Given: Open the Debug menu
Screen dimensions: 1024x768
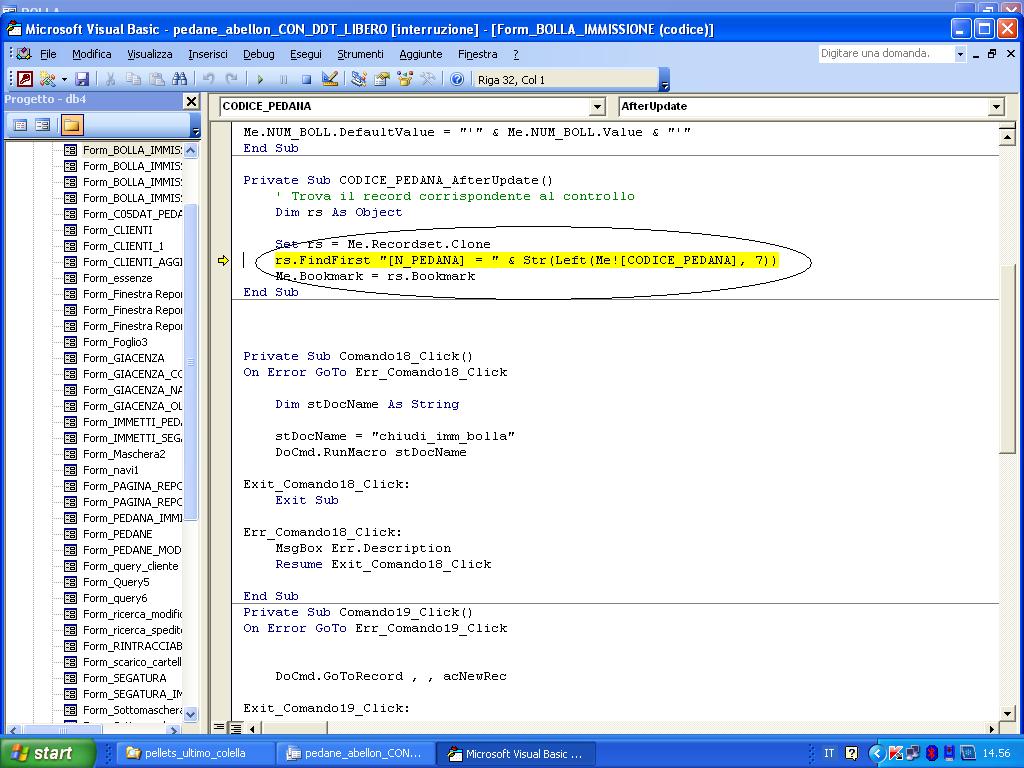Looking at the screenshot, I should [x=259, y=54].
